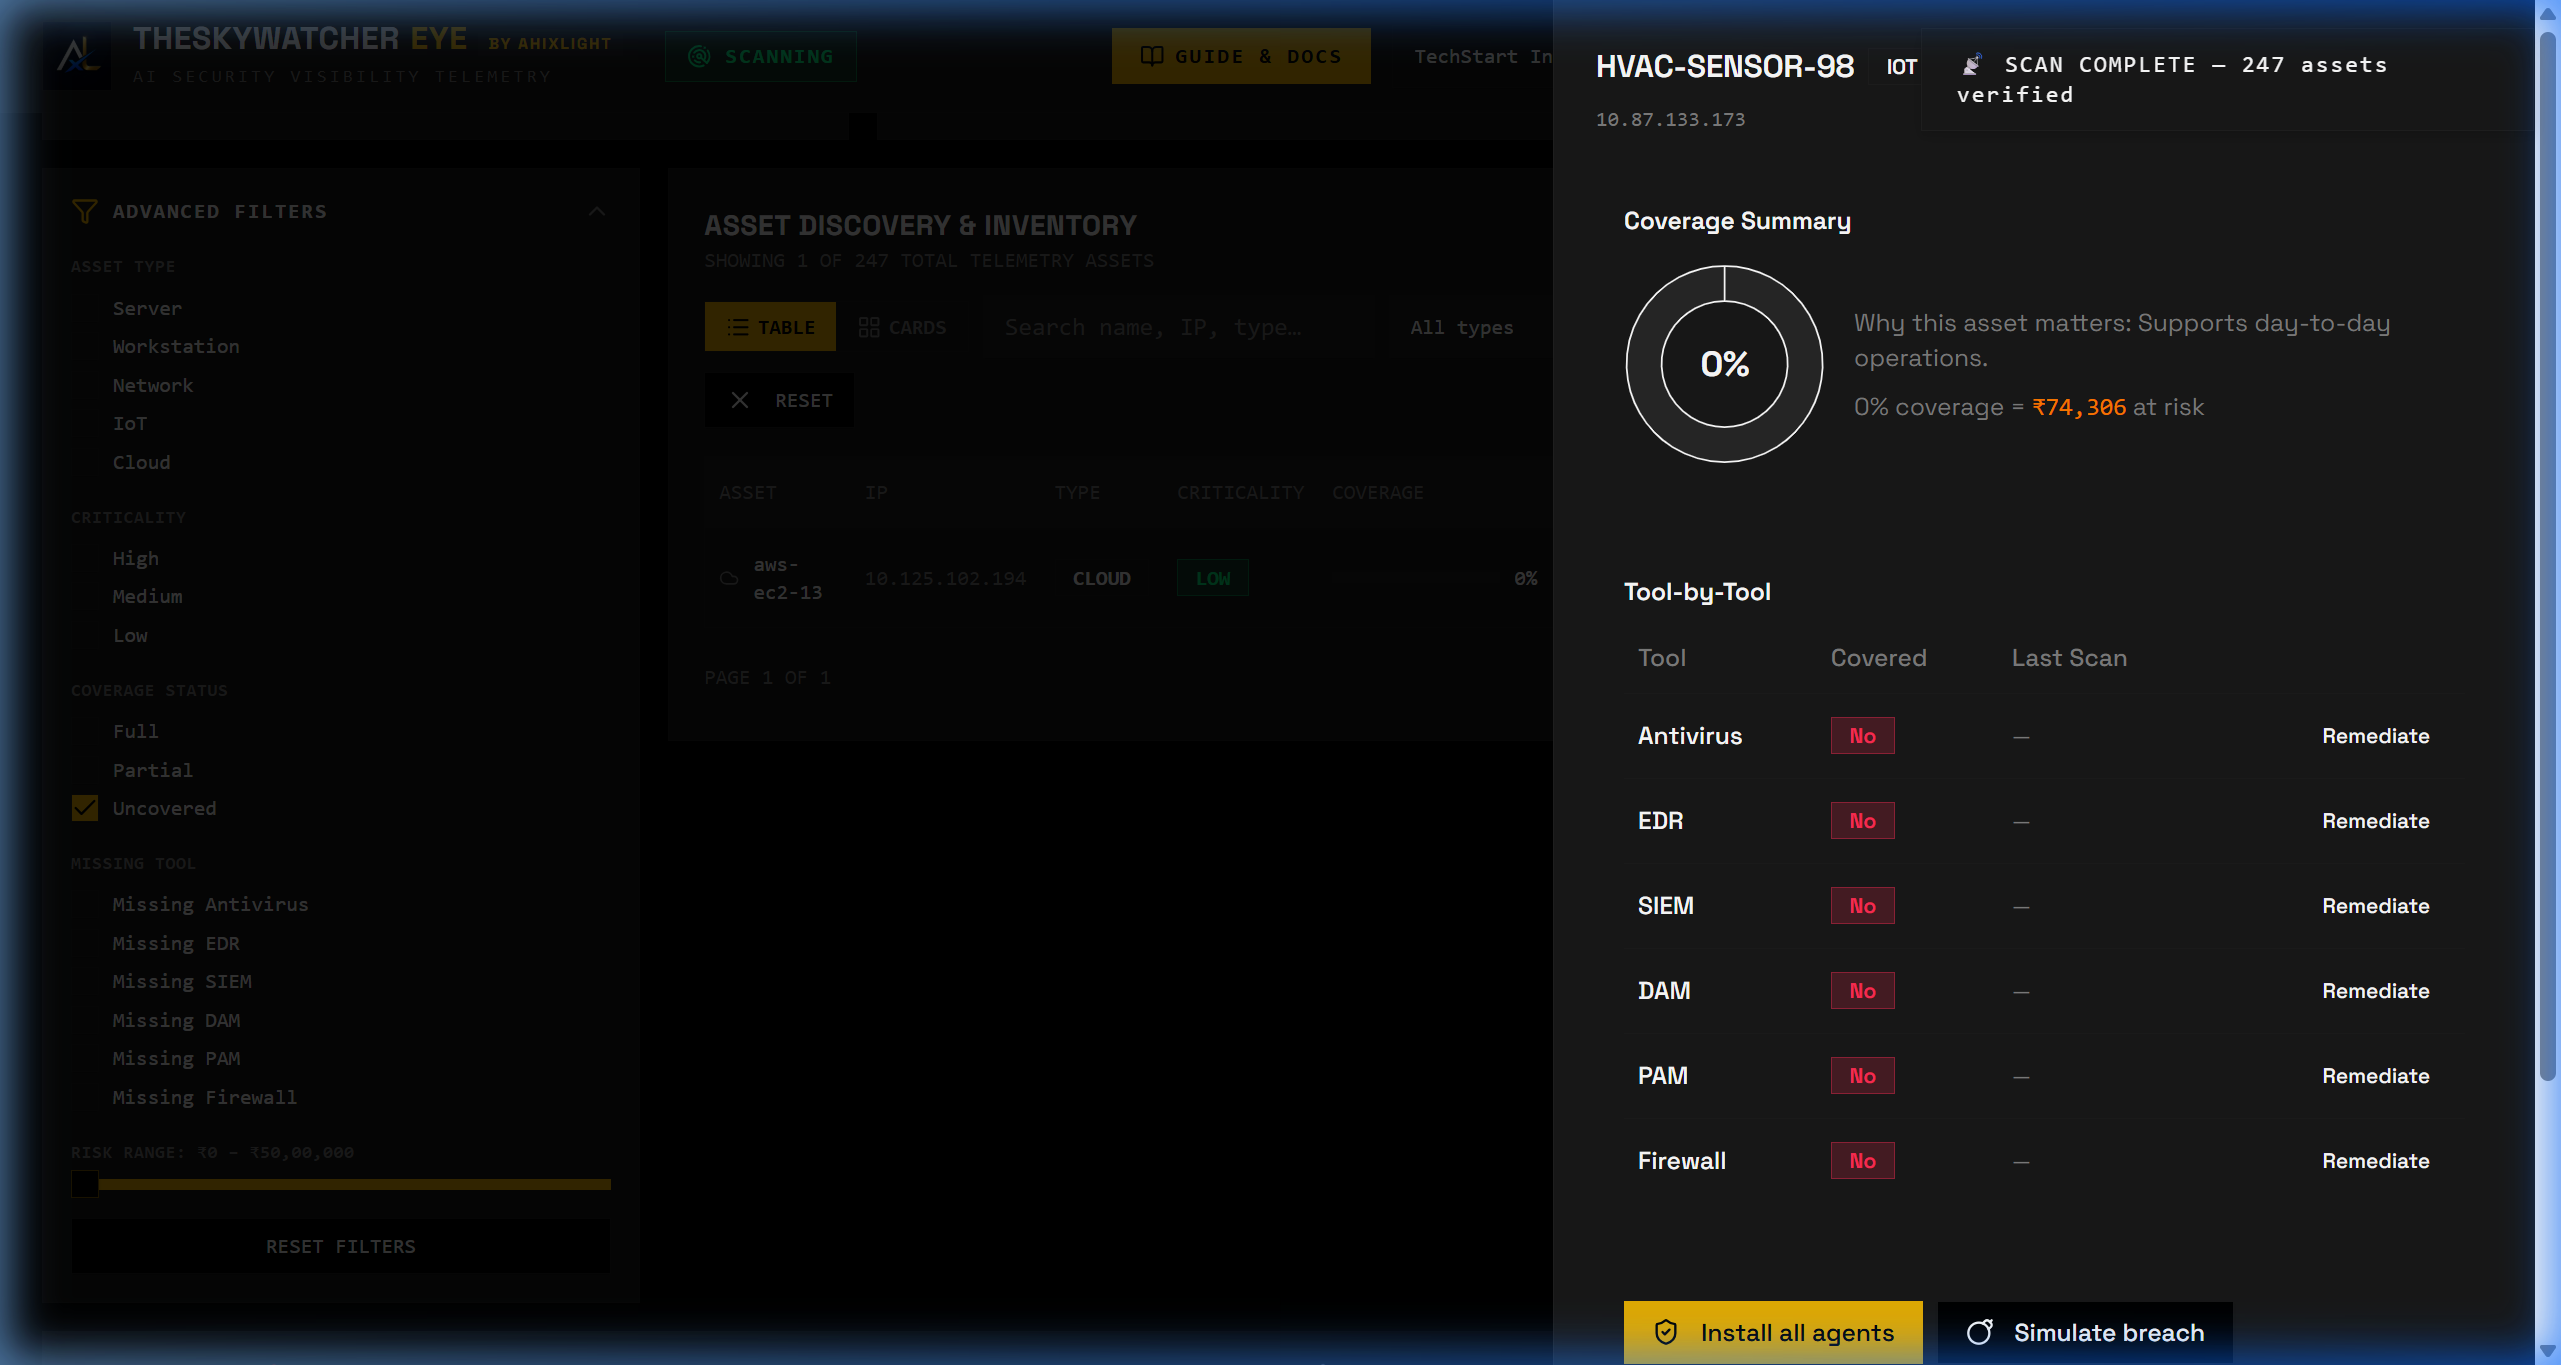Enable the High criticality filter
Screen dimensions: 2561x1365
[136, 558]
